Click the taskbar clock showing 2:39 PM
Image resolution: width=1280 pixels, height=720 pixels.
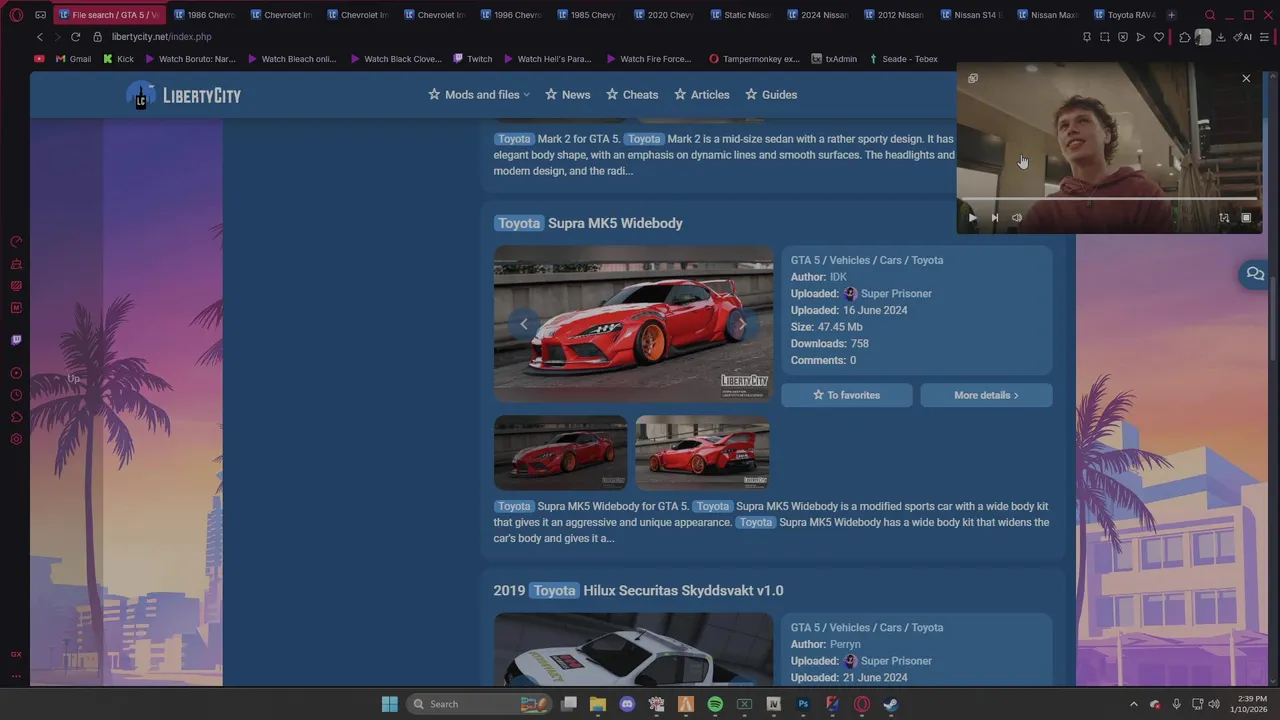click(x=1251, y=704)
